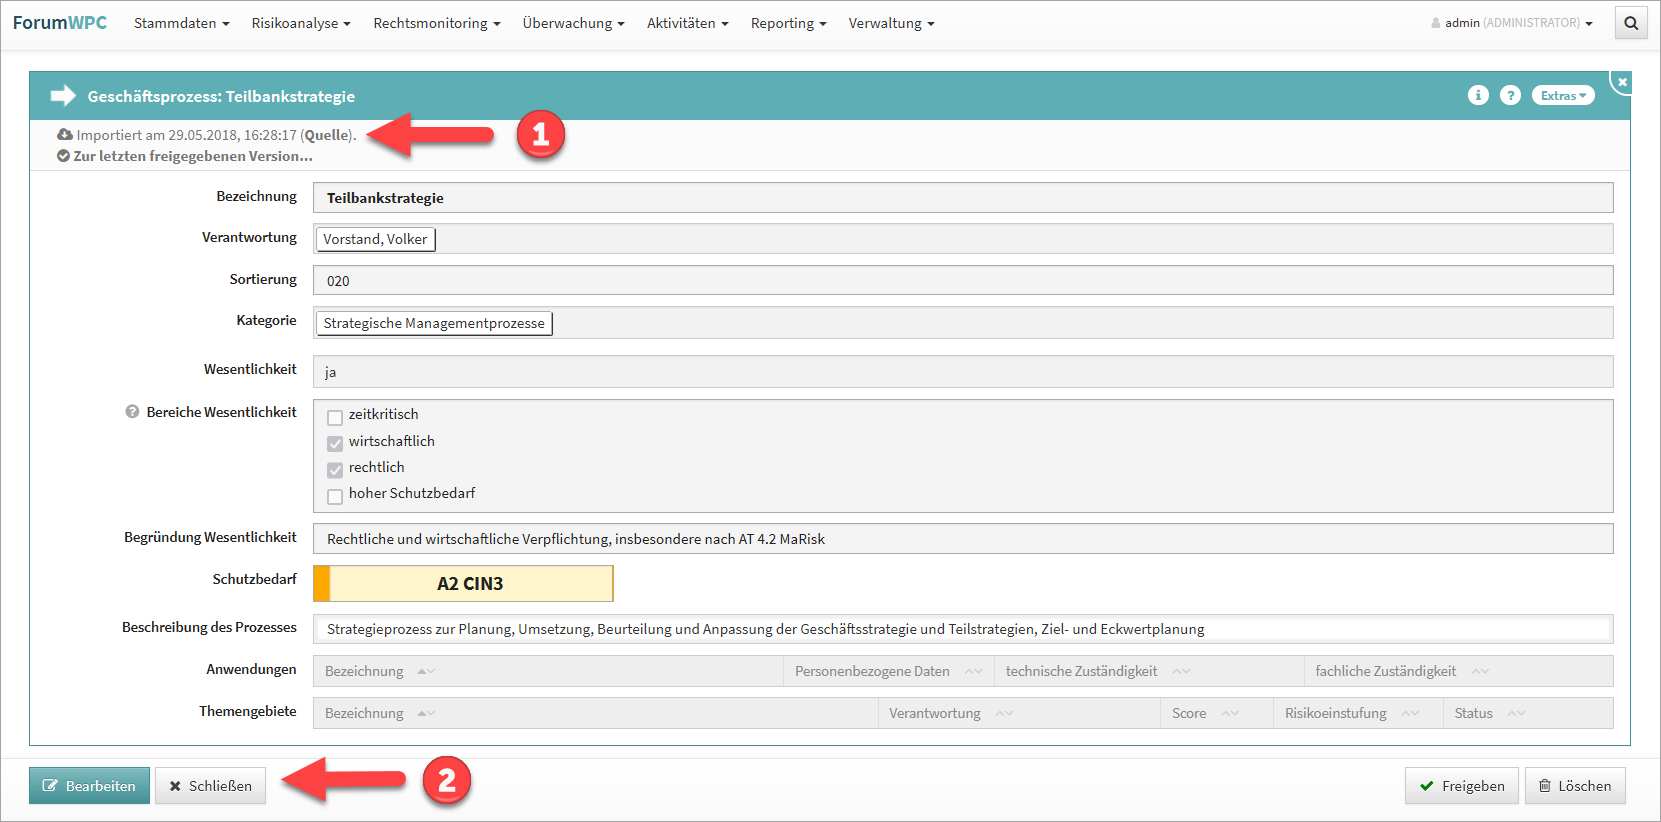This screenshot has width=1661, height=822.
Task: Sort Anwendungen by Bezeichnung column arrows
Action: tap(426, 671)
